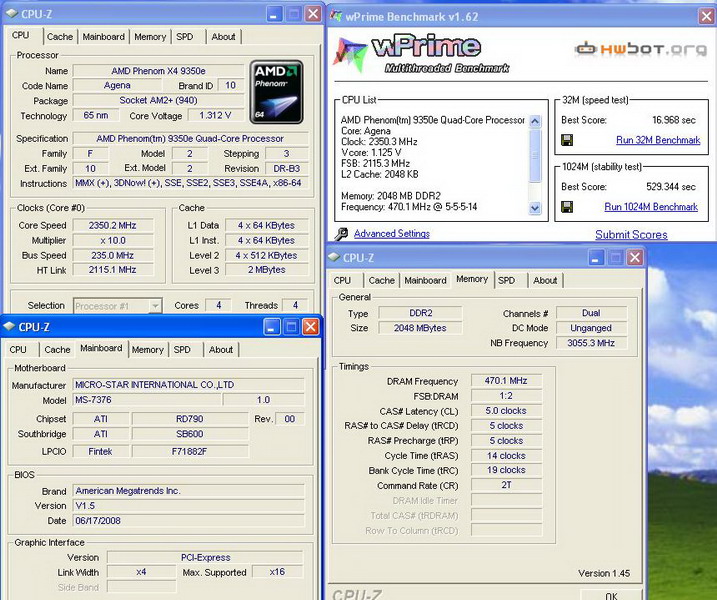The width and height of the screenshot is (717, 600).
Task: Open About tab in top CPU-Z window
Action: (x=223, y=37)
